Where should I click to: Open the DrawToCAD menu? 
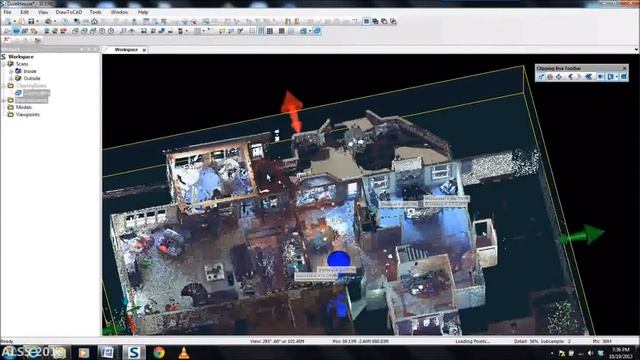[69, 12]
